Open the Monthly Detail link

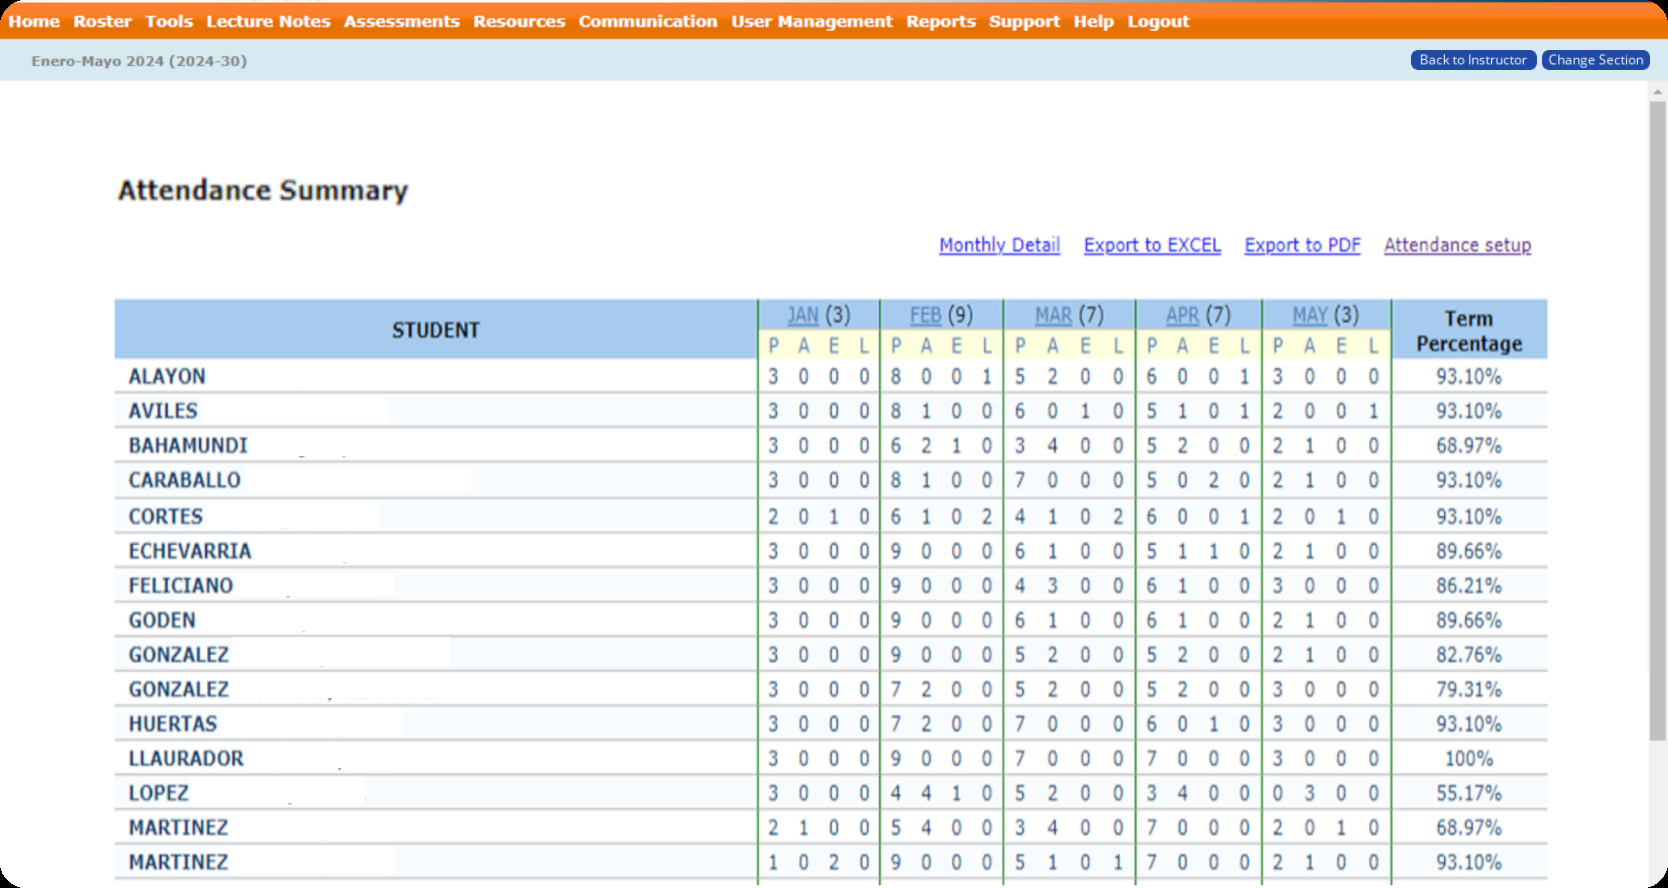click(x=999, y=245)
